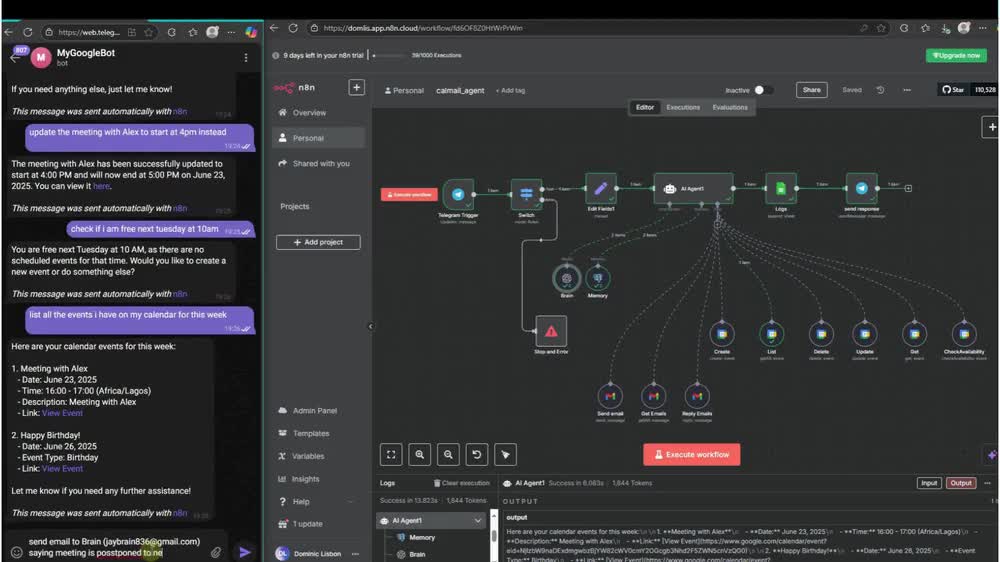Open View Event link for Meeting with Alex
Screen dimensions: 1000x562
(x=62, y=413)
